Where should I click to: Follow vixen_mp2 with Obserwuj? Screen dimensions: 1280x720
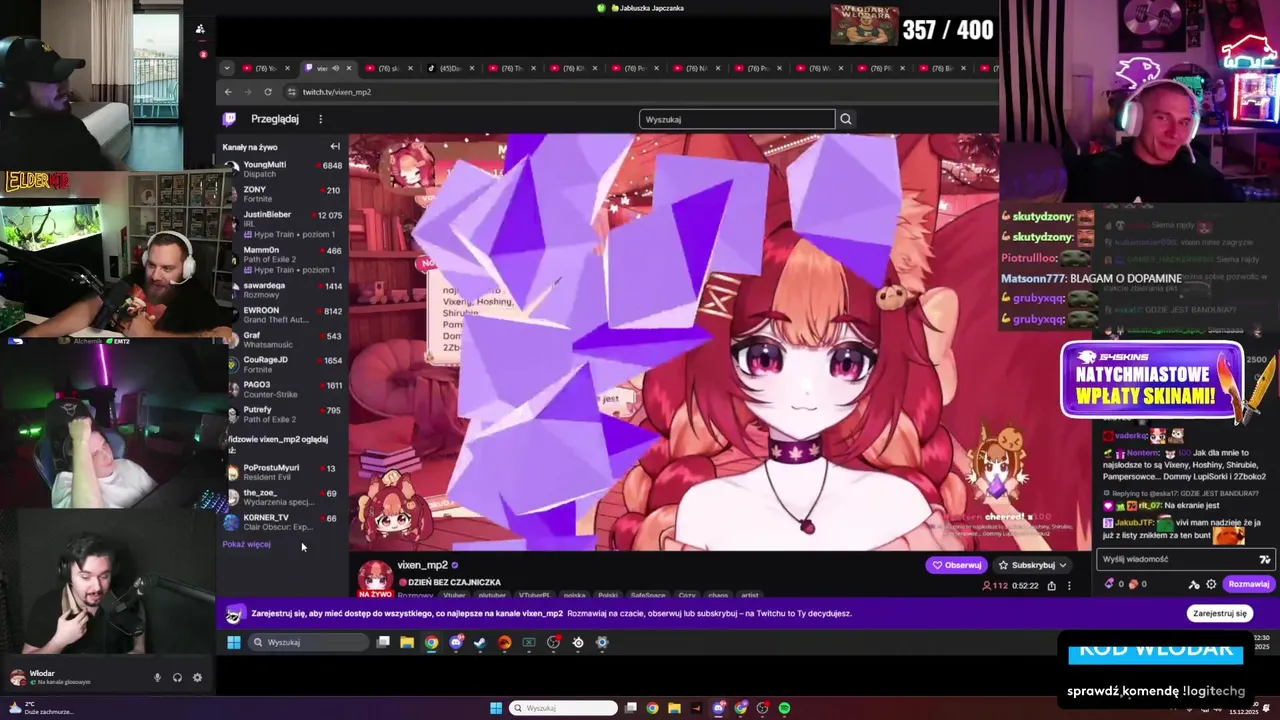click(x=957, y=565)
